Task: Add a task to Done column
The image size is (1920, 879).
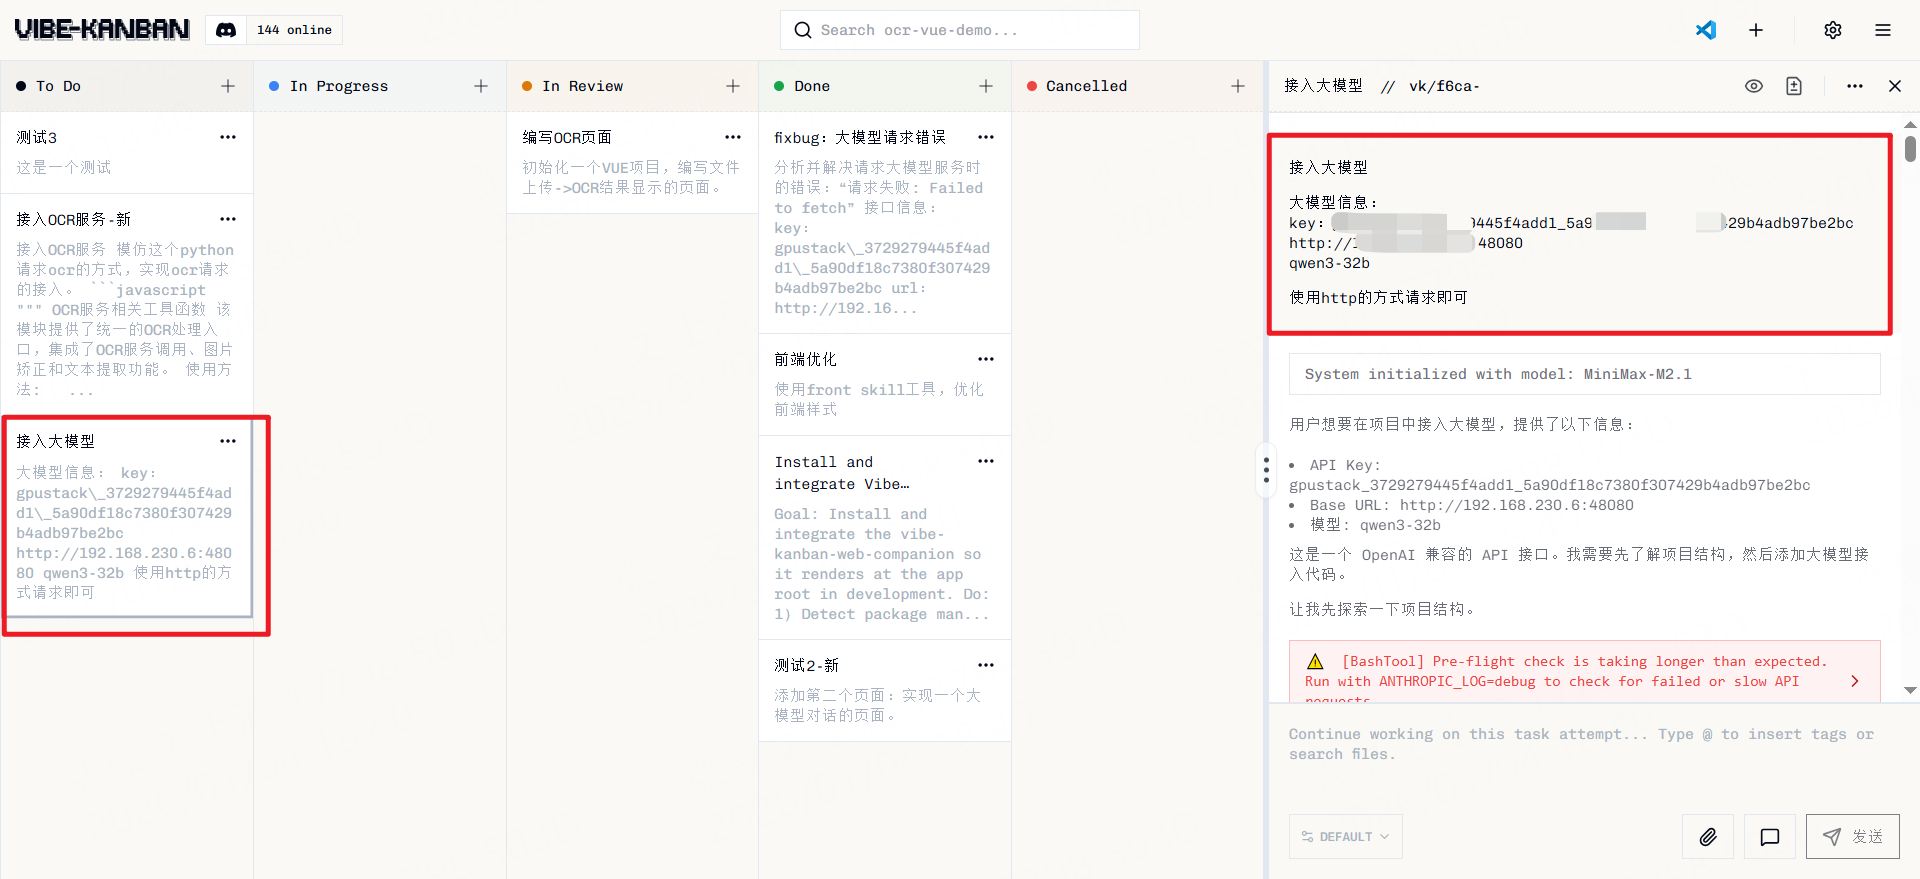Action: [x=986, y=86]
